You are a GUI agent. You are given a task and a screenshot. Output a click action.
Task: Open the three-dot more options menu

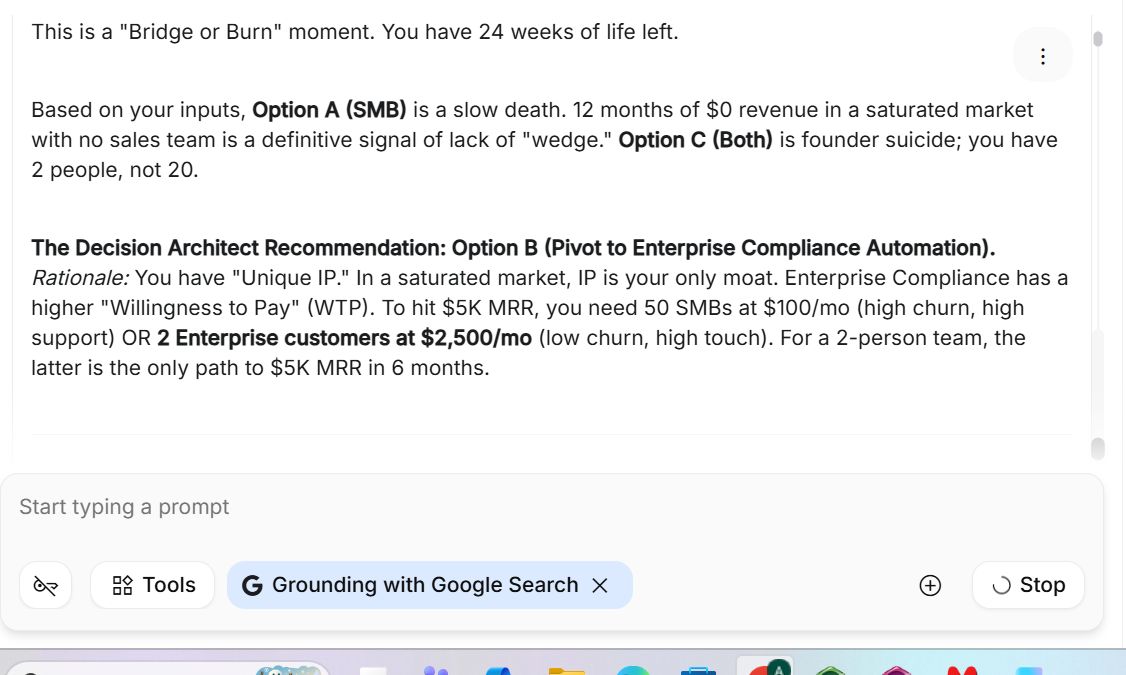(1043, 56)
